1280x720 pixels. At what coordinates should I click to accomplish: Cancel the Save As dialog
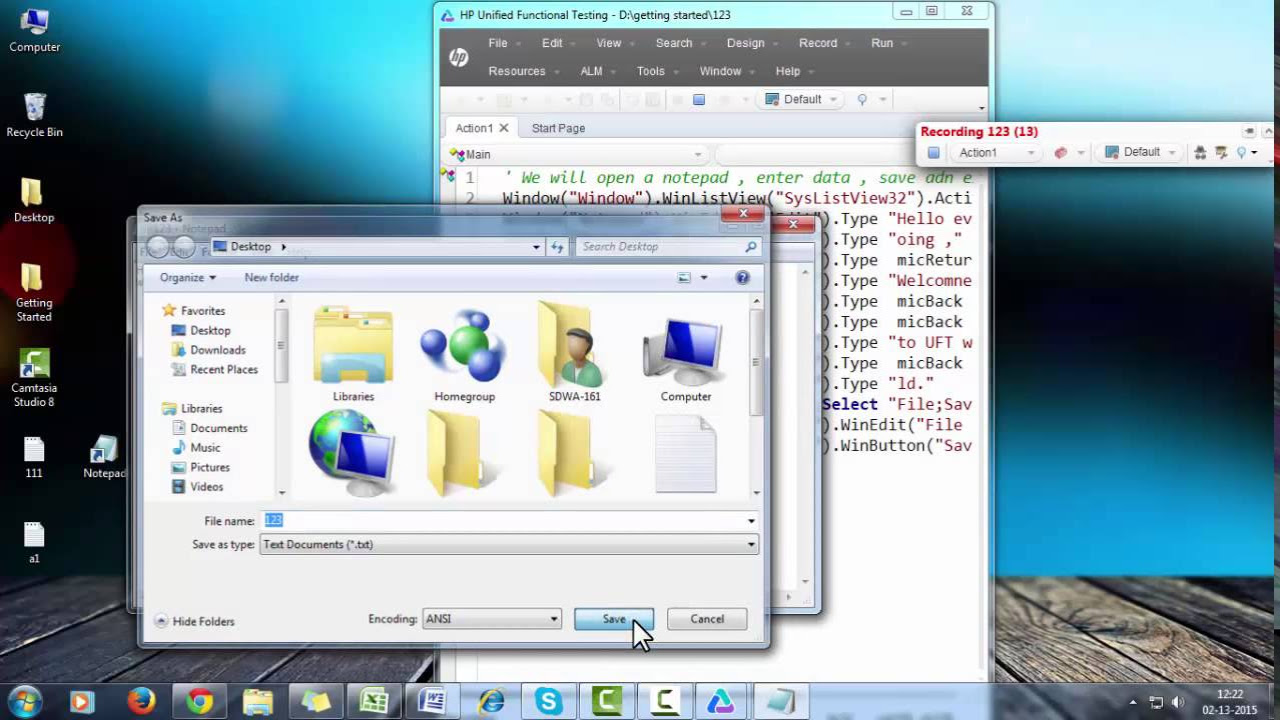pyautogui.click(x=707, y=619)
